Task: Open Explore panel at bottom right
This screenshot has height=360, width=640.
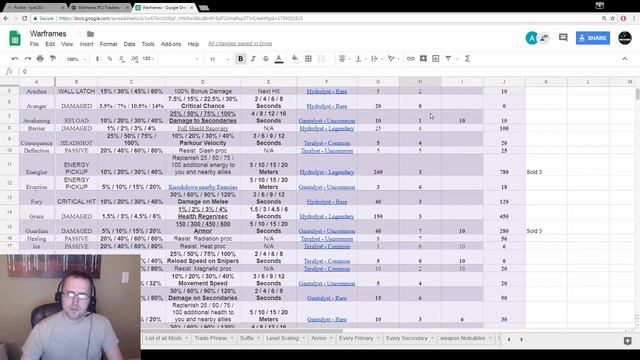Action: (628, 340)
